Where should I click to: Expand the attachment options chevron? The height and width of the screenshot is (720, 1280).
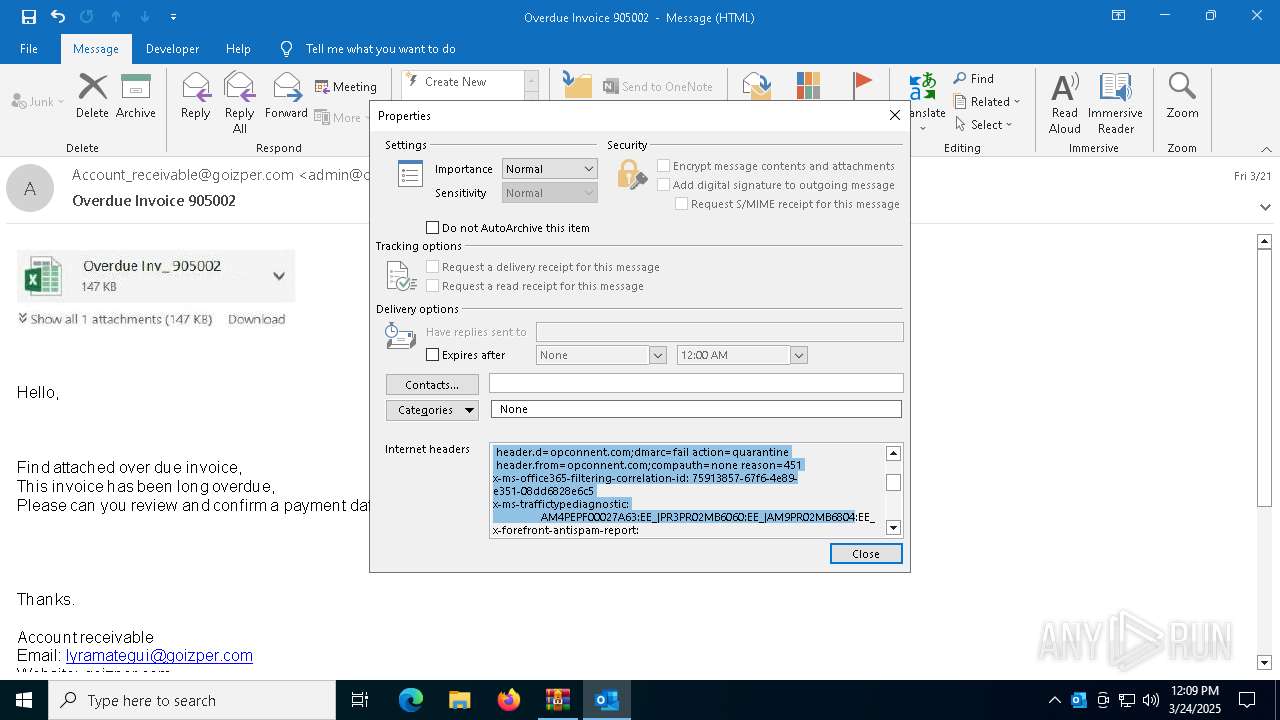(279, 276)
